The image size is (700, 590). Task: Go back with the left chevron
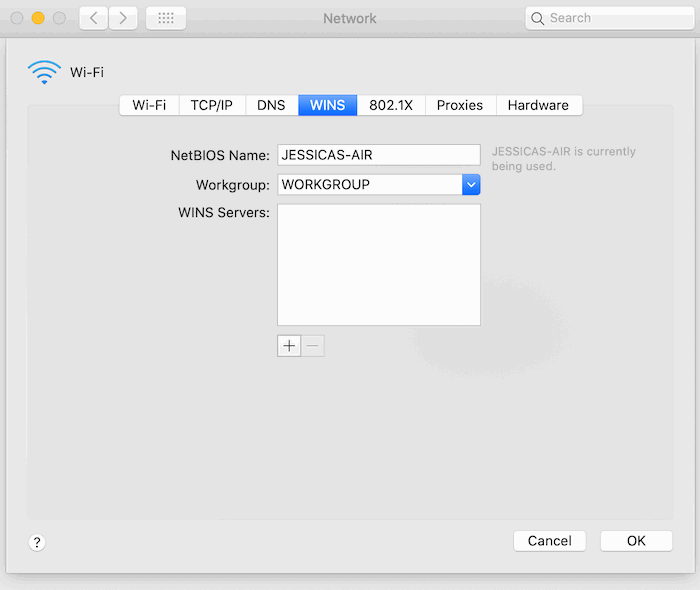pos(94,18)
